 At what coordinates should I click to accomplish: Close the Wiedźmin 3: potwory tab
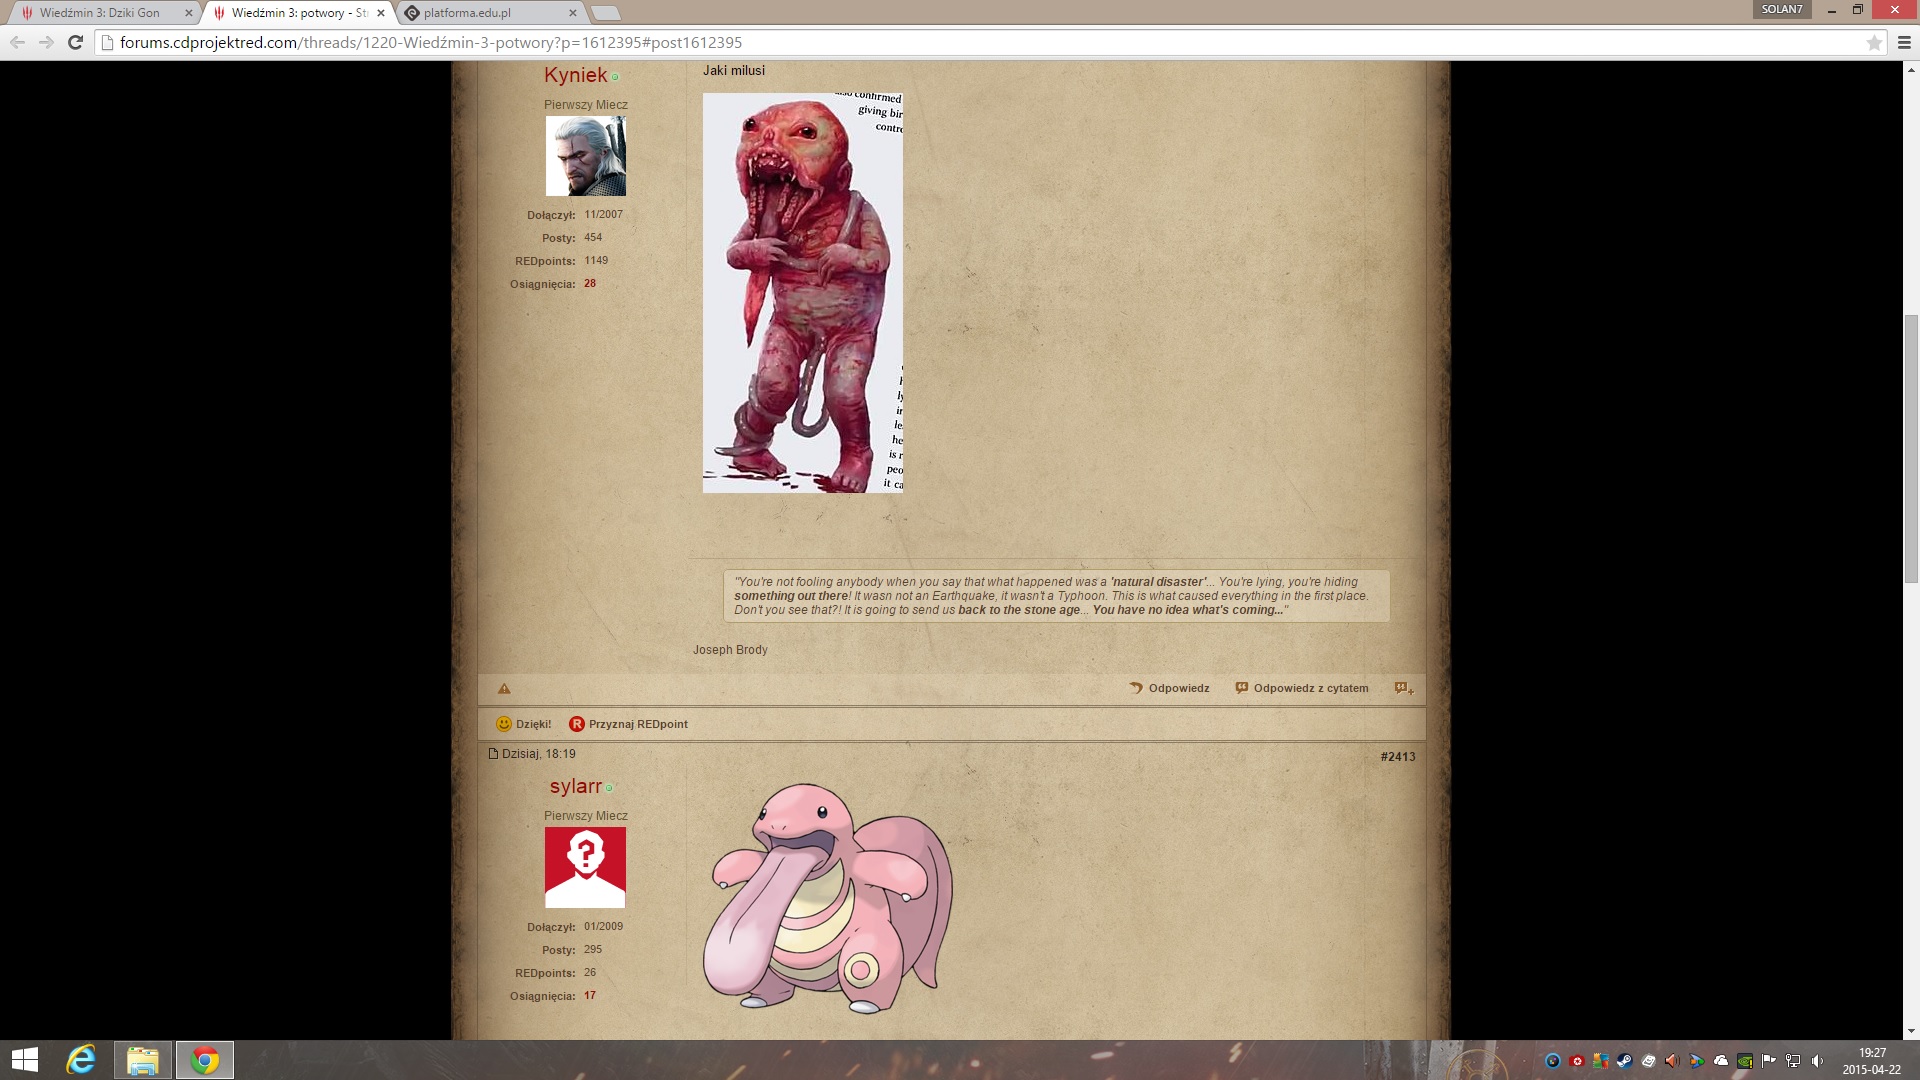pyautogui.click(x=381, y=13)
